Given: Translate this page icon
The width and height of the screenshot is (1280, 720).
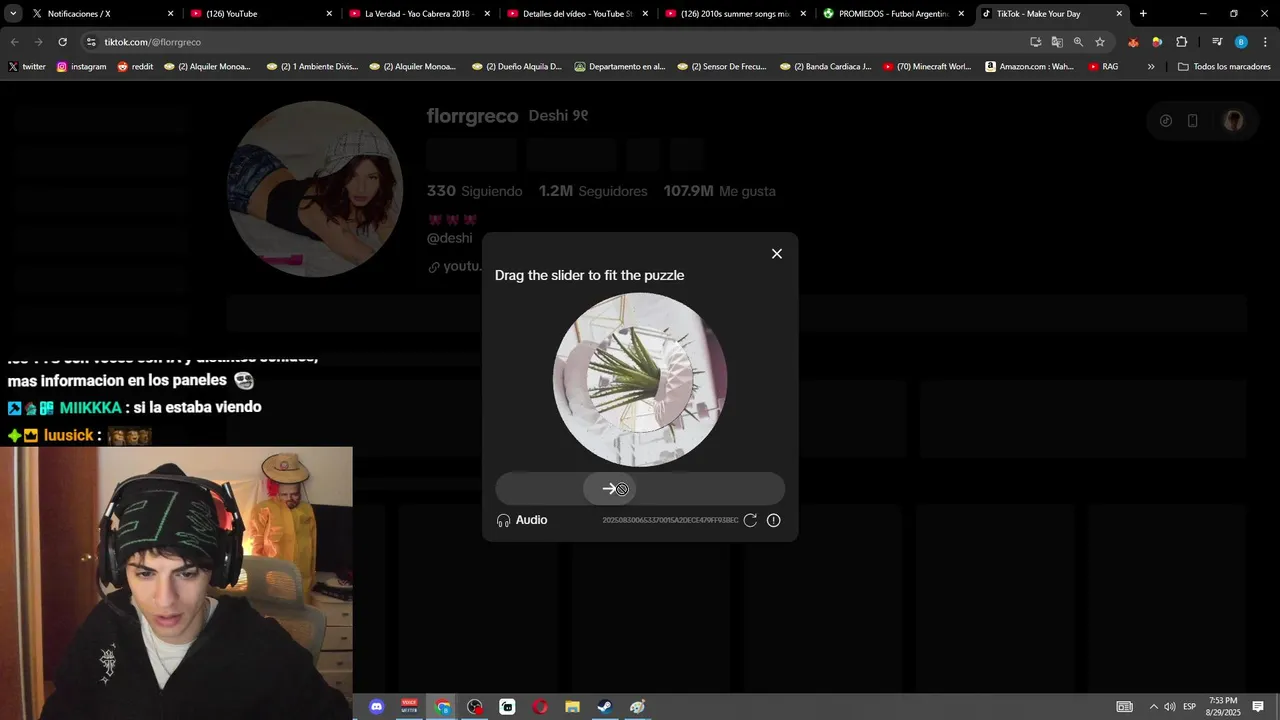Looking at the screenshot, I should coord(1057,42).
